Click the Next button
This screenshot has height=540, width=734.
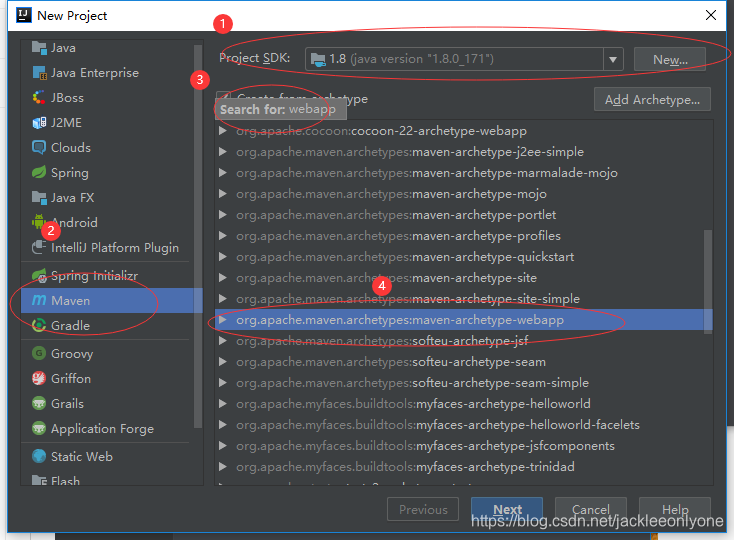click(x=507, y=509)
